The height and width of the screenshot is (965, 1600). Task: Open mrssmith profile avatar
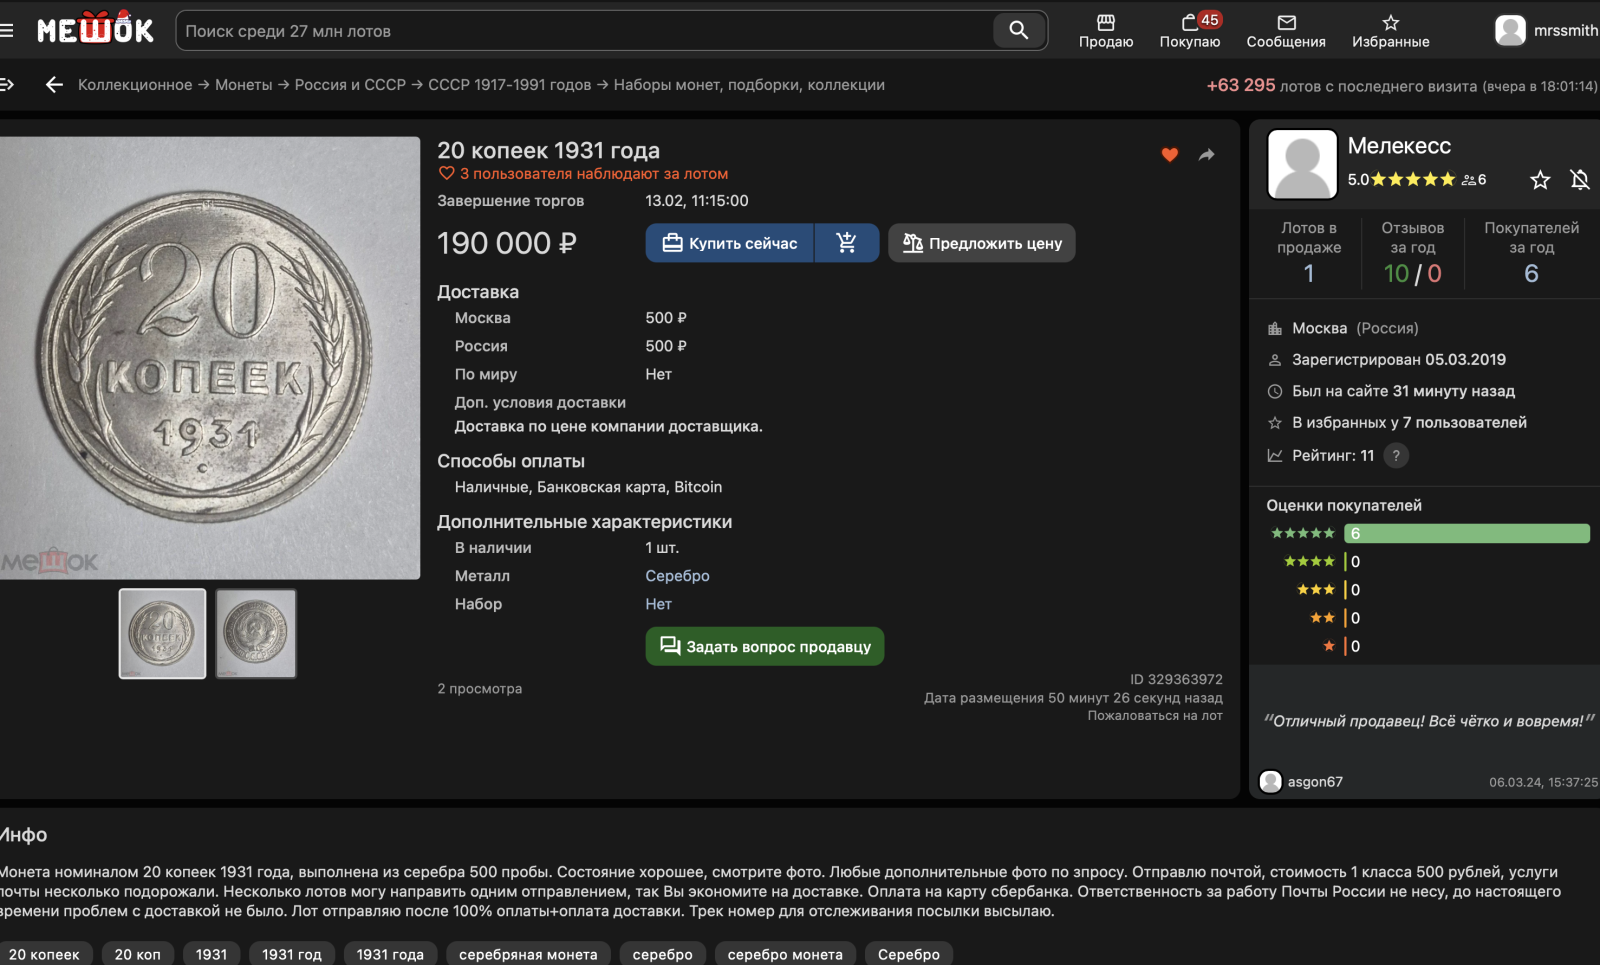pos(1510,30)
